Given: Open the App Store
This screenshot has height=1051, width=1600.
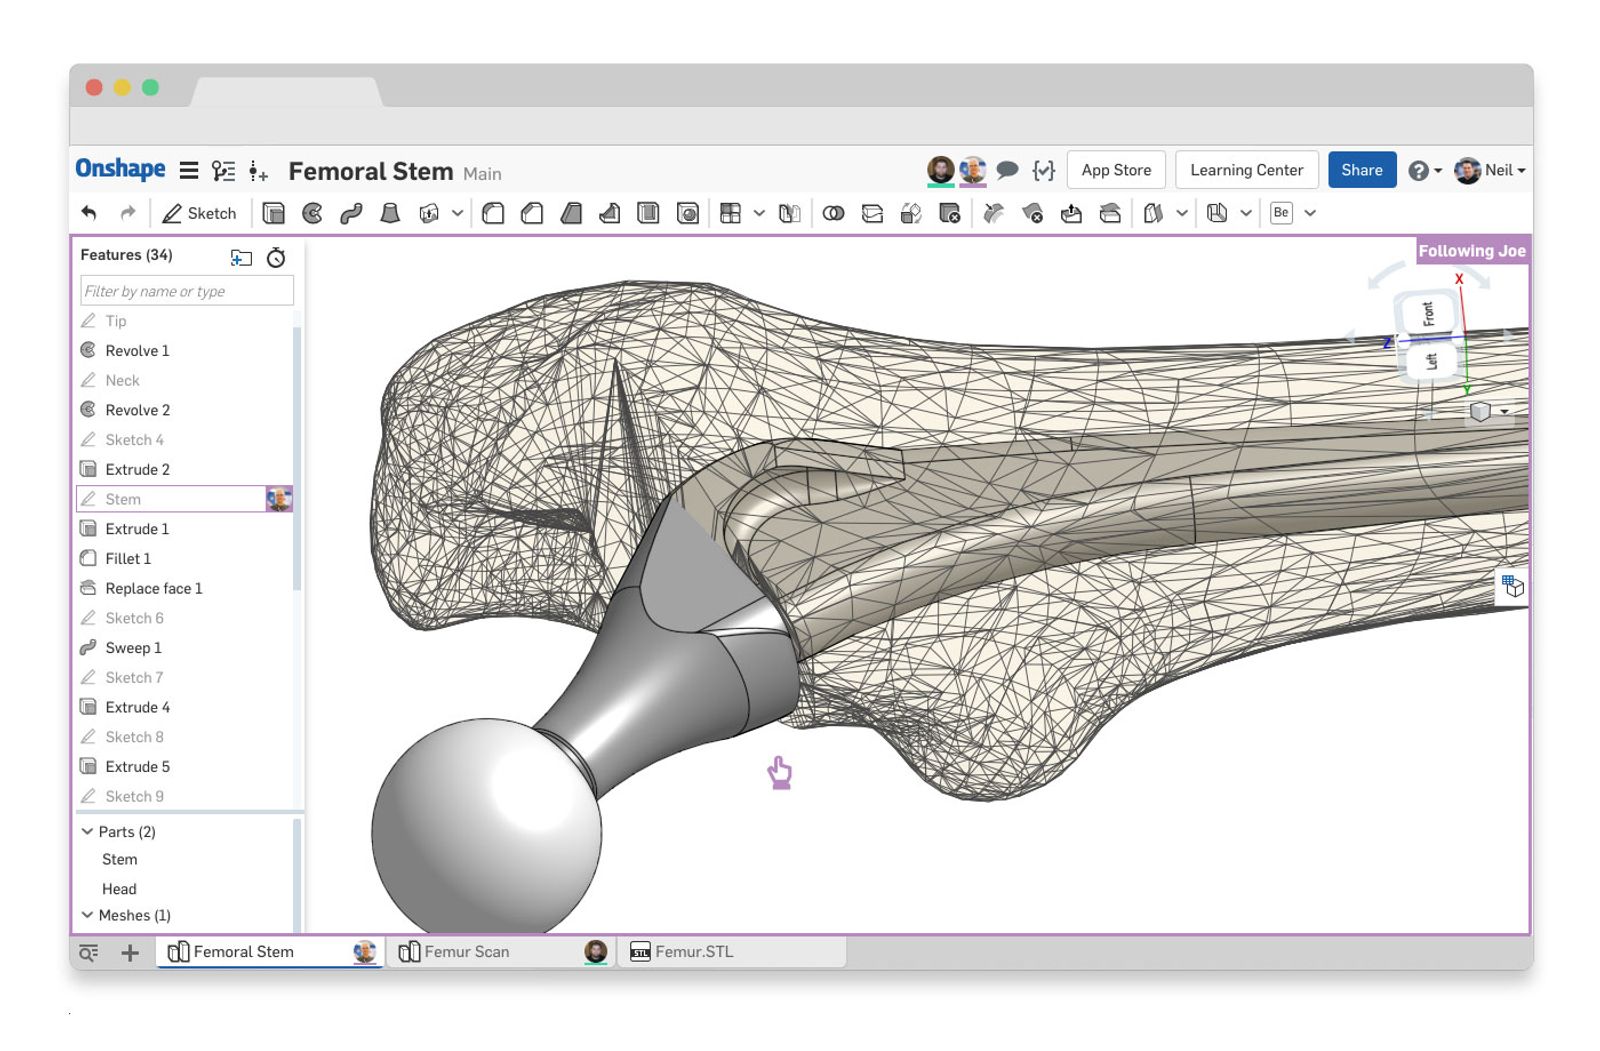Looking at the screenshot, I should tap(1116, 170).
